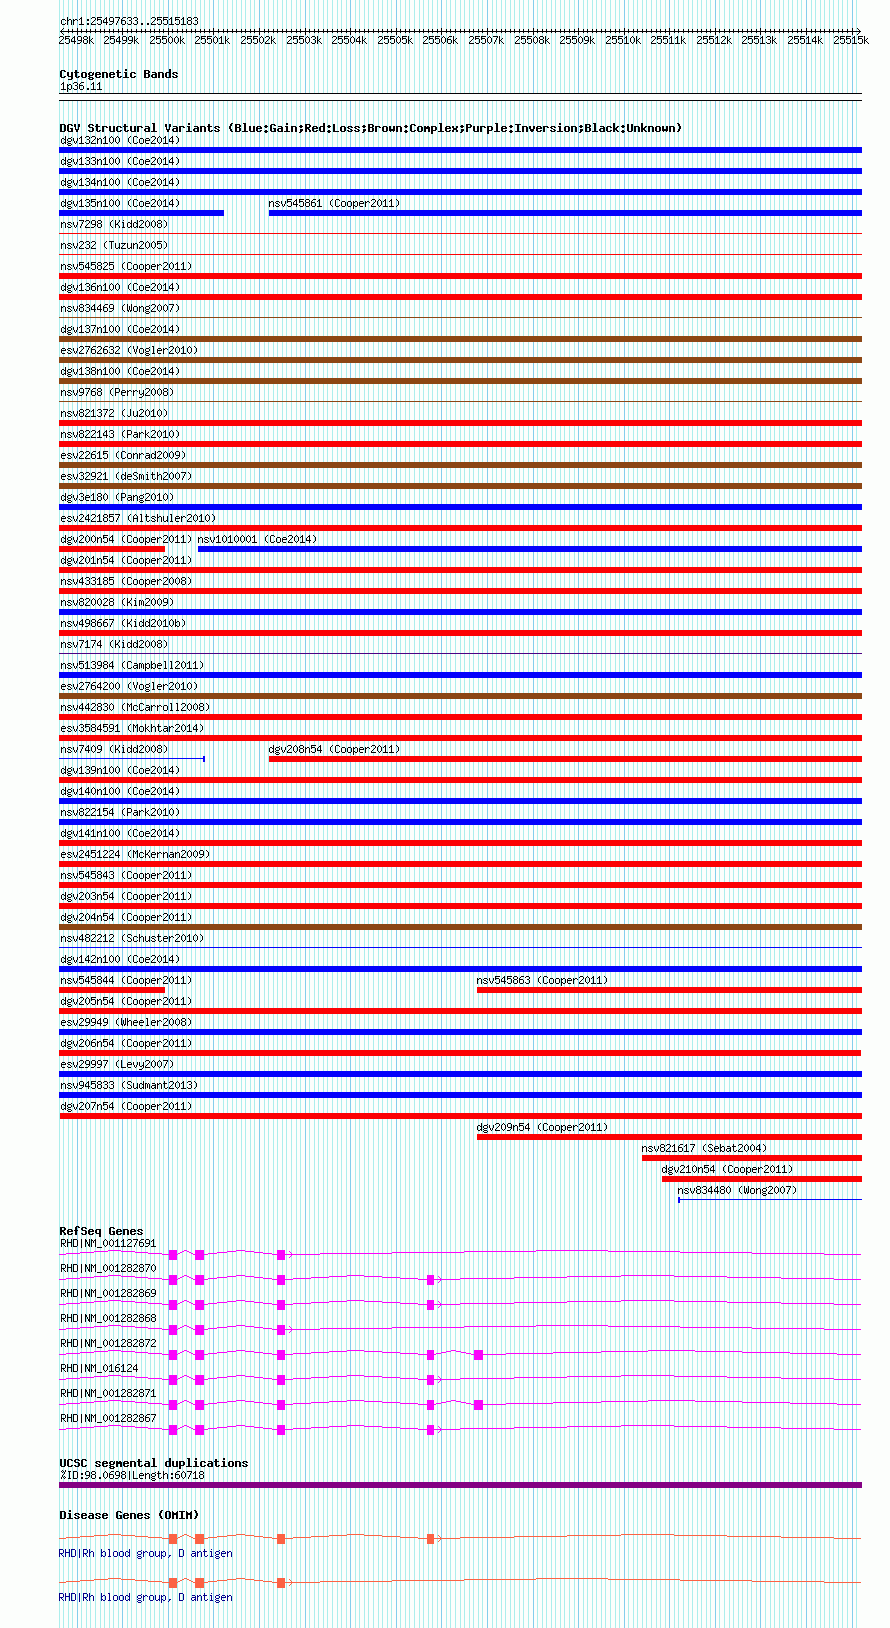890x1628 pixels.
Task: Open variant nsv232 (Tuzun2005)
Action: (x=114, y=245)
